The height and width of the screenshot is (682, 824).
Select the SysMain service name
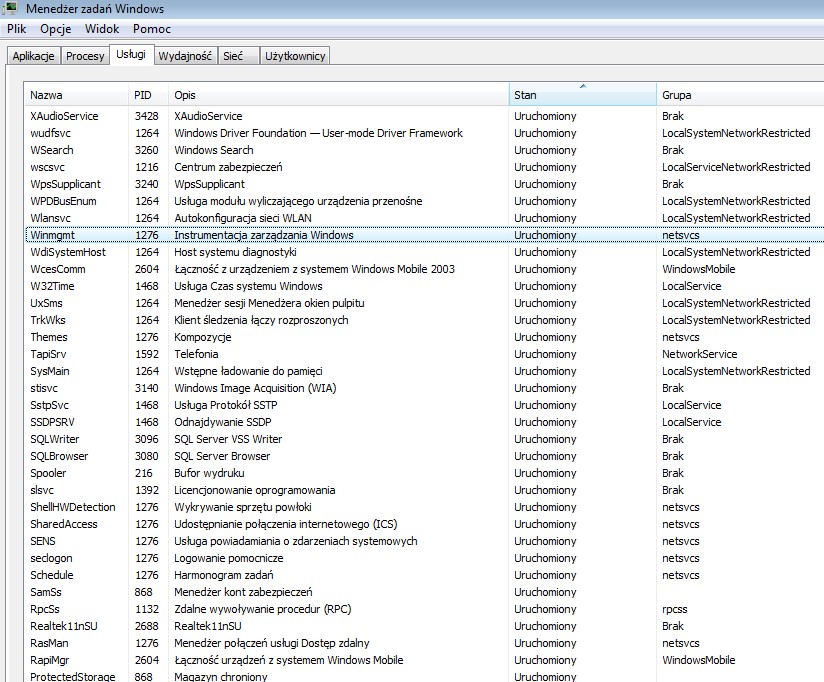point(50,371)
